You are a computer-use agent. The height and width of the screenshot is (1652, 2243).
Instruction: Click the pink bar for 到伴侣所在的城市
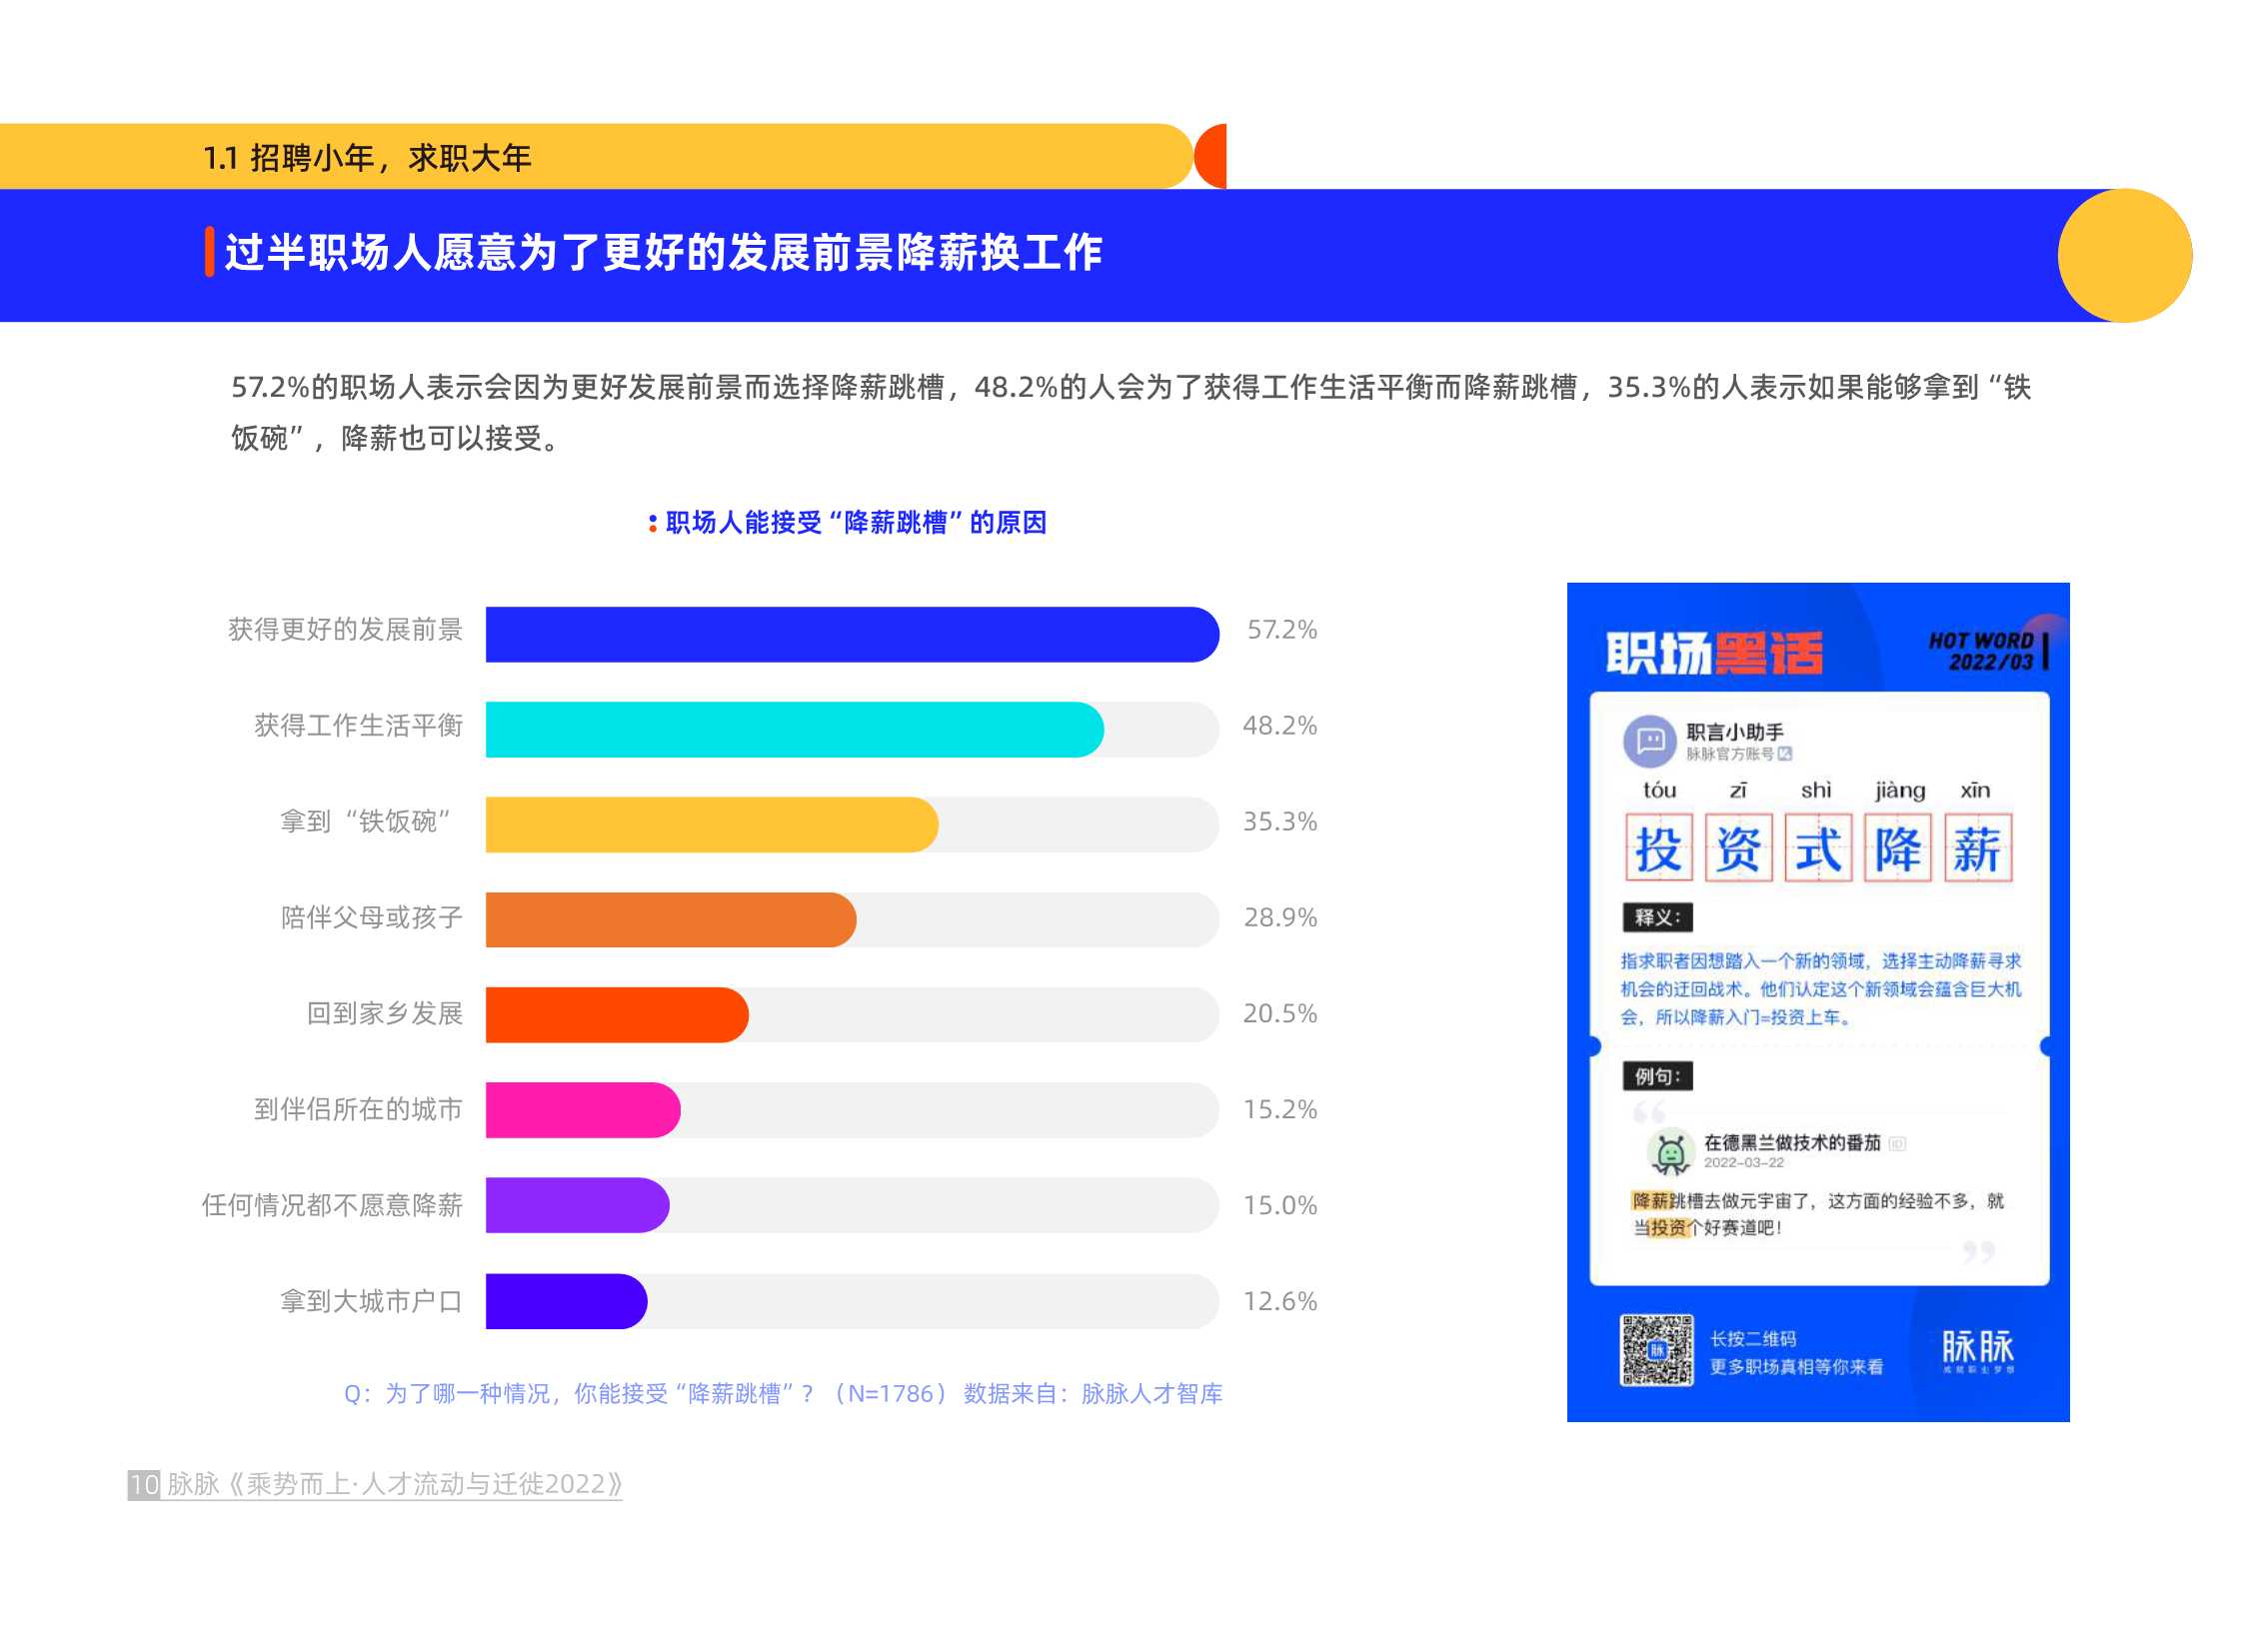click(x=583, y=1110)
